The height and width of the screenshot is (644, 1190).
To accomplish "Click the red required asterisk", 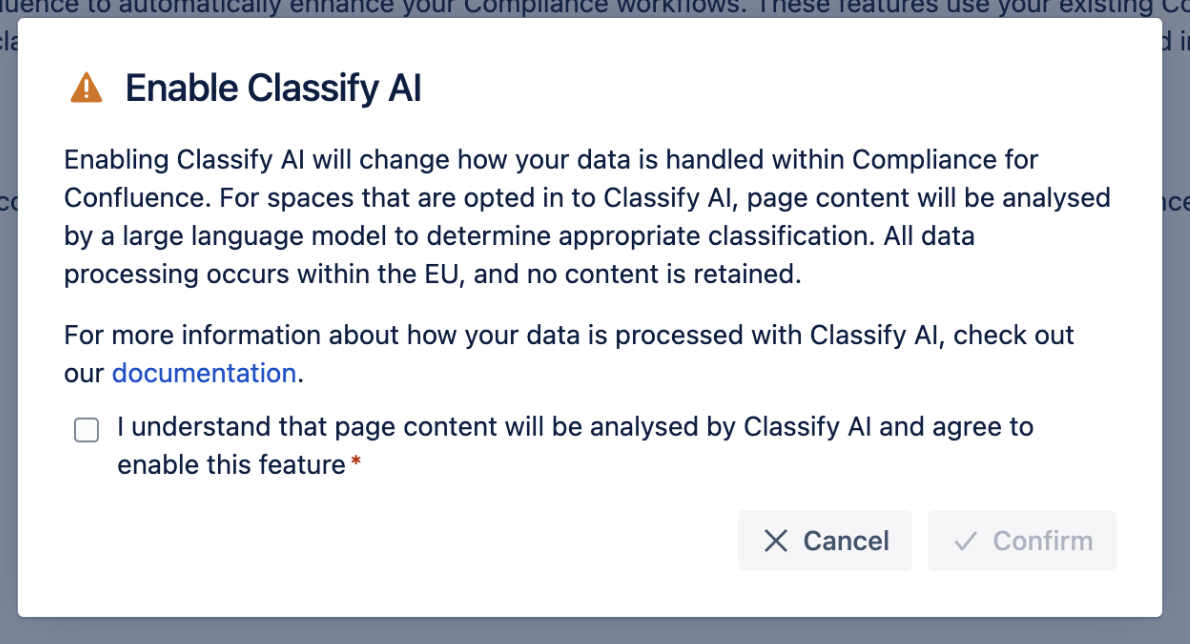I will click(356, 461).
